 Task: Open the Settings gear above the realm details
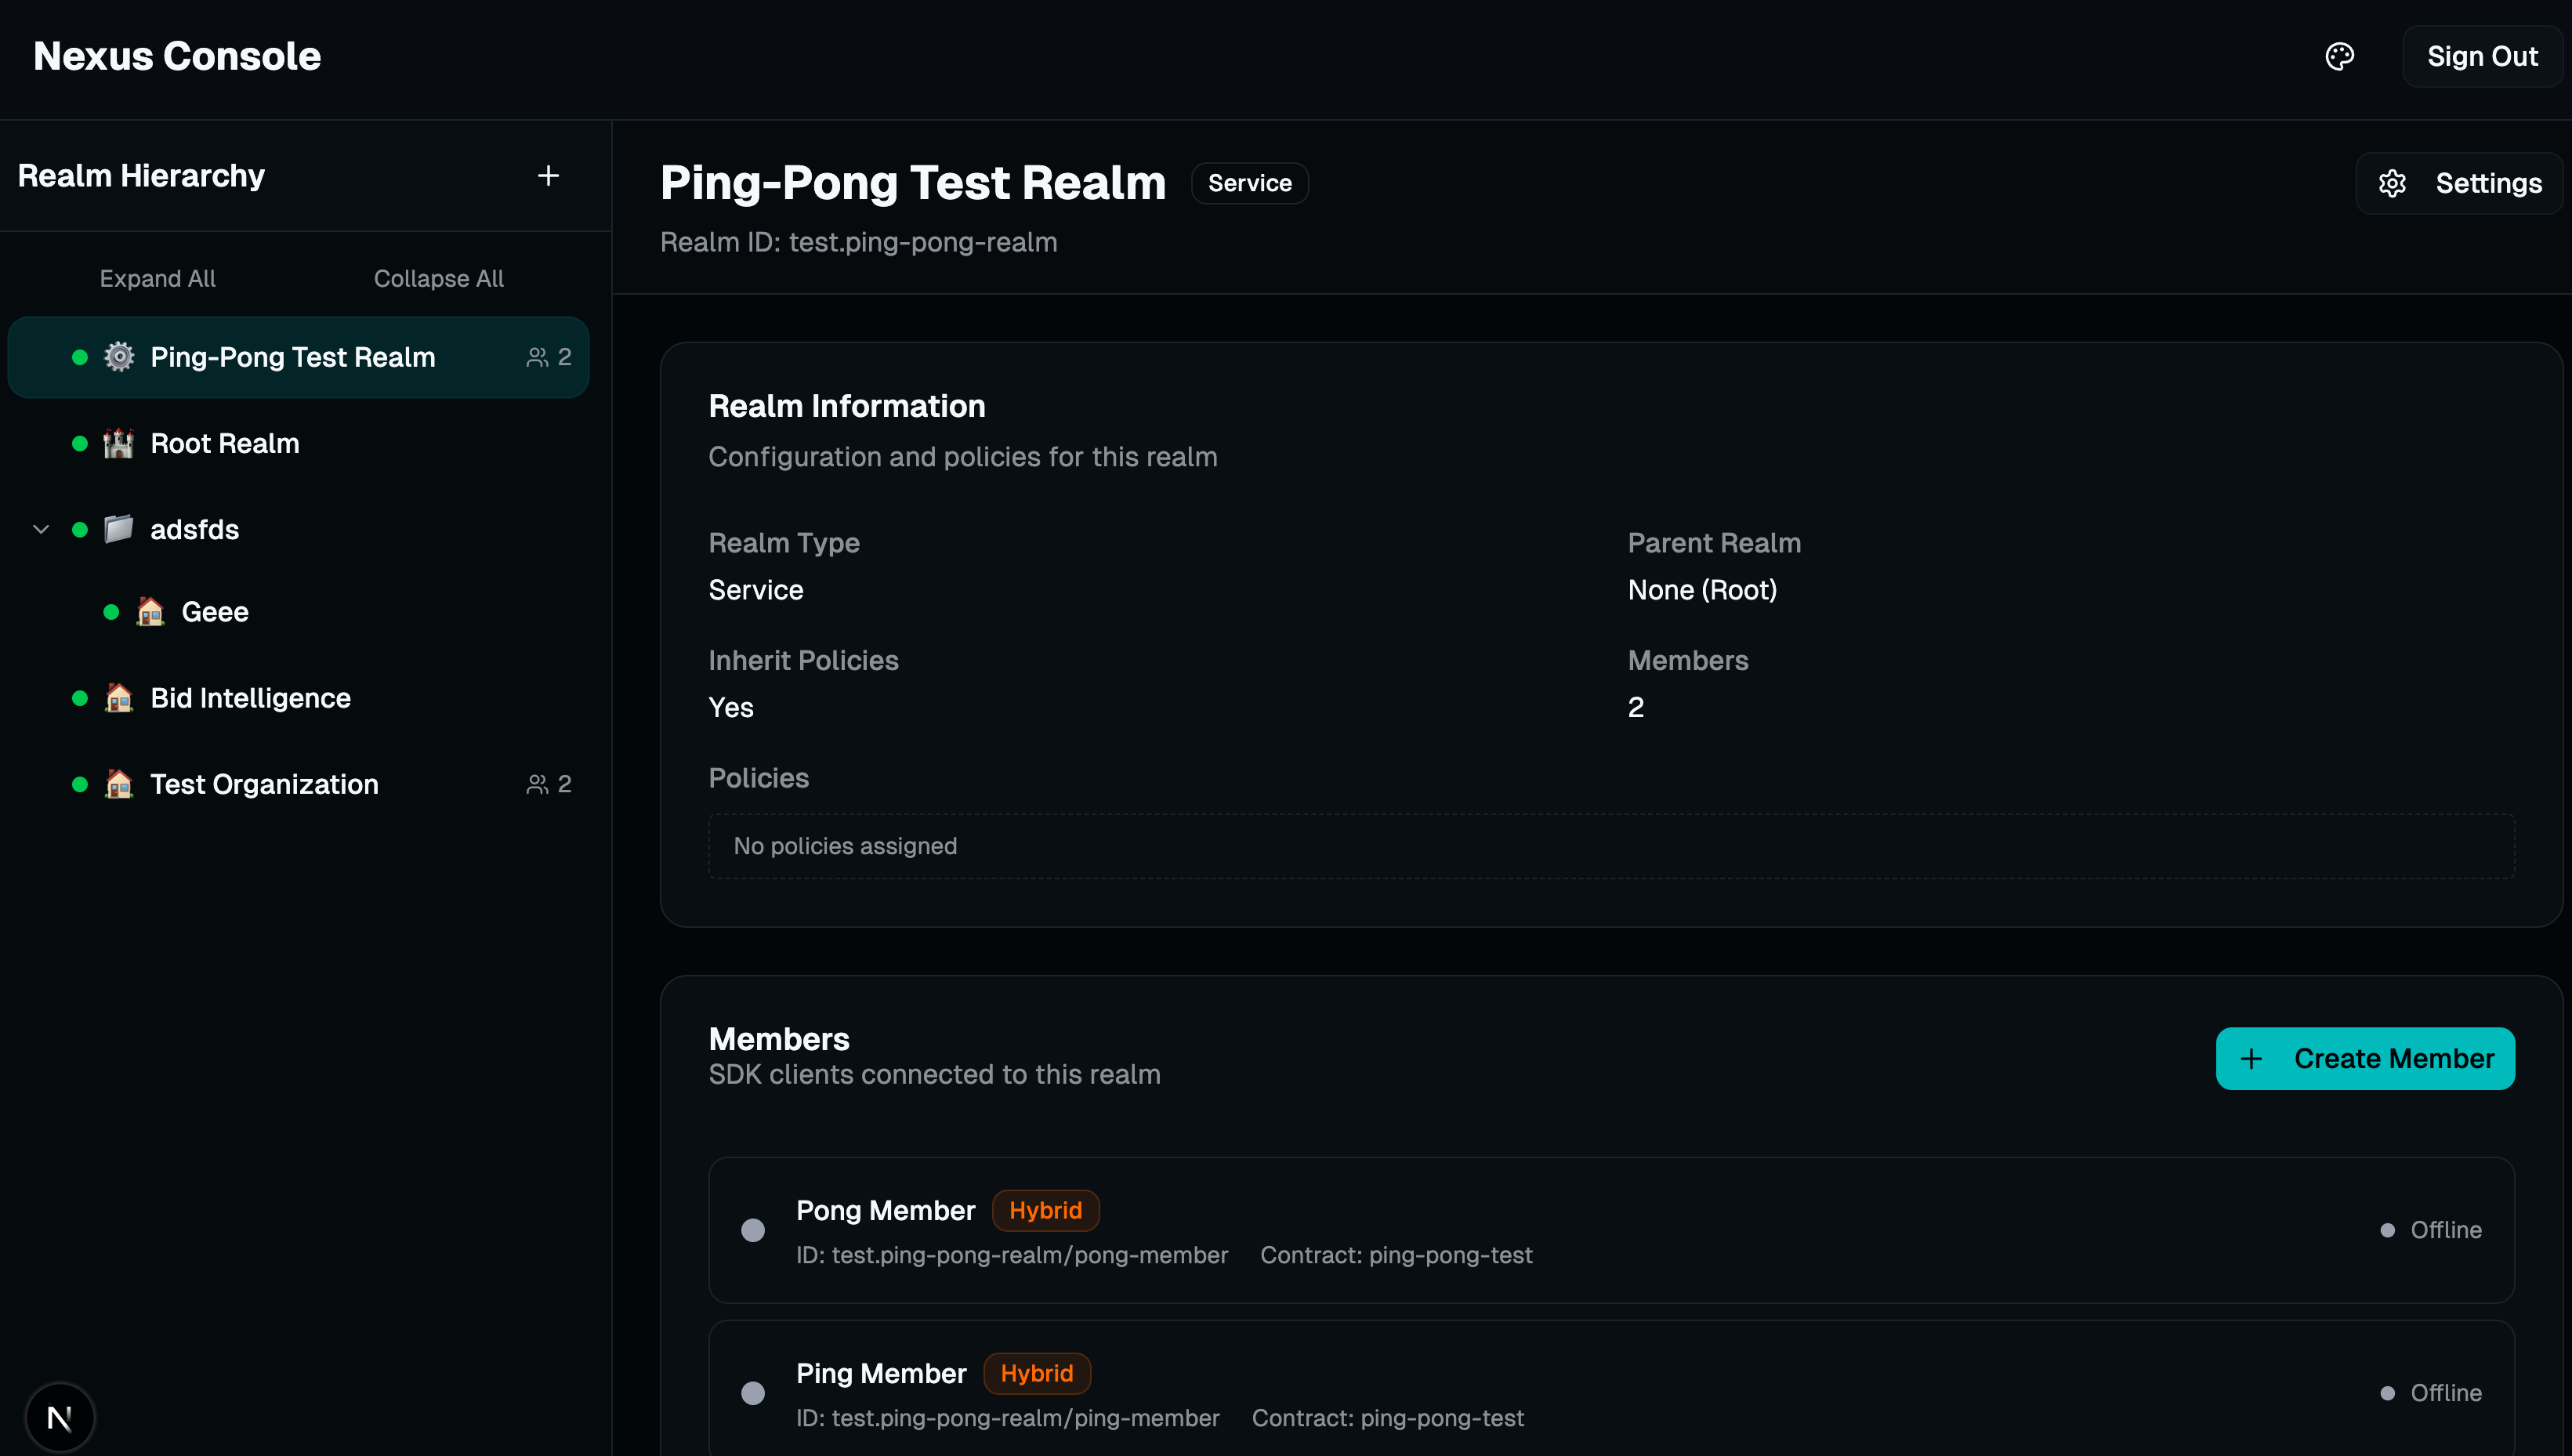pos(2392,183)
